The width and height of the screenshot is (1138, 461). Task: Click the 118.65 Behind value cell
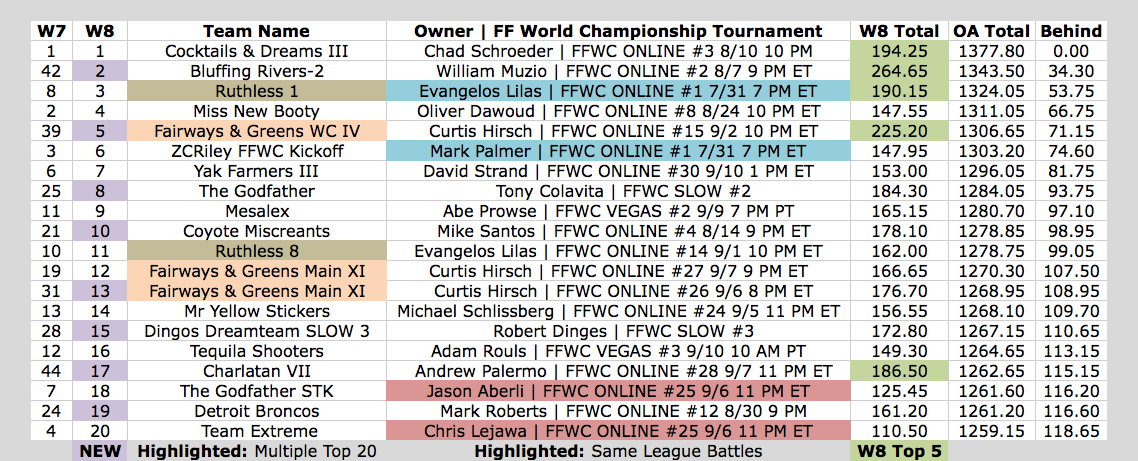(x=1071, y=431)
